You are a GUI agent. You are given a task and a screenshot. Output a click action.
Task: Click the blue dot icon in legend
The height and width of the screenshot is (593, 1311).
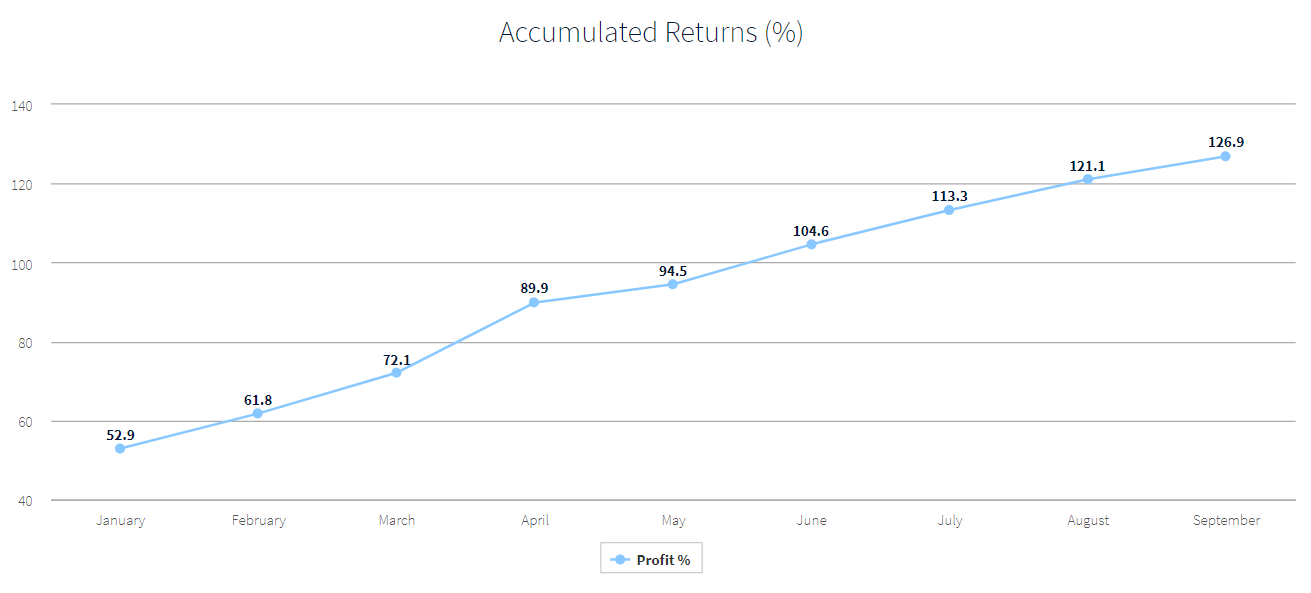pyautogui.click(x=620, y=559)
